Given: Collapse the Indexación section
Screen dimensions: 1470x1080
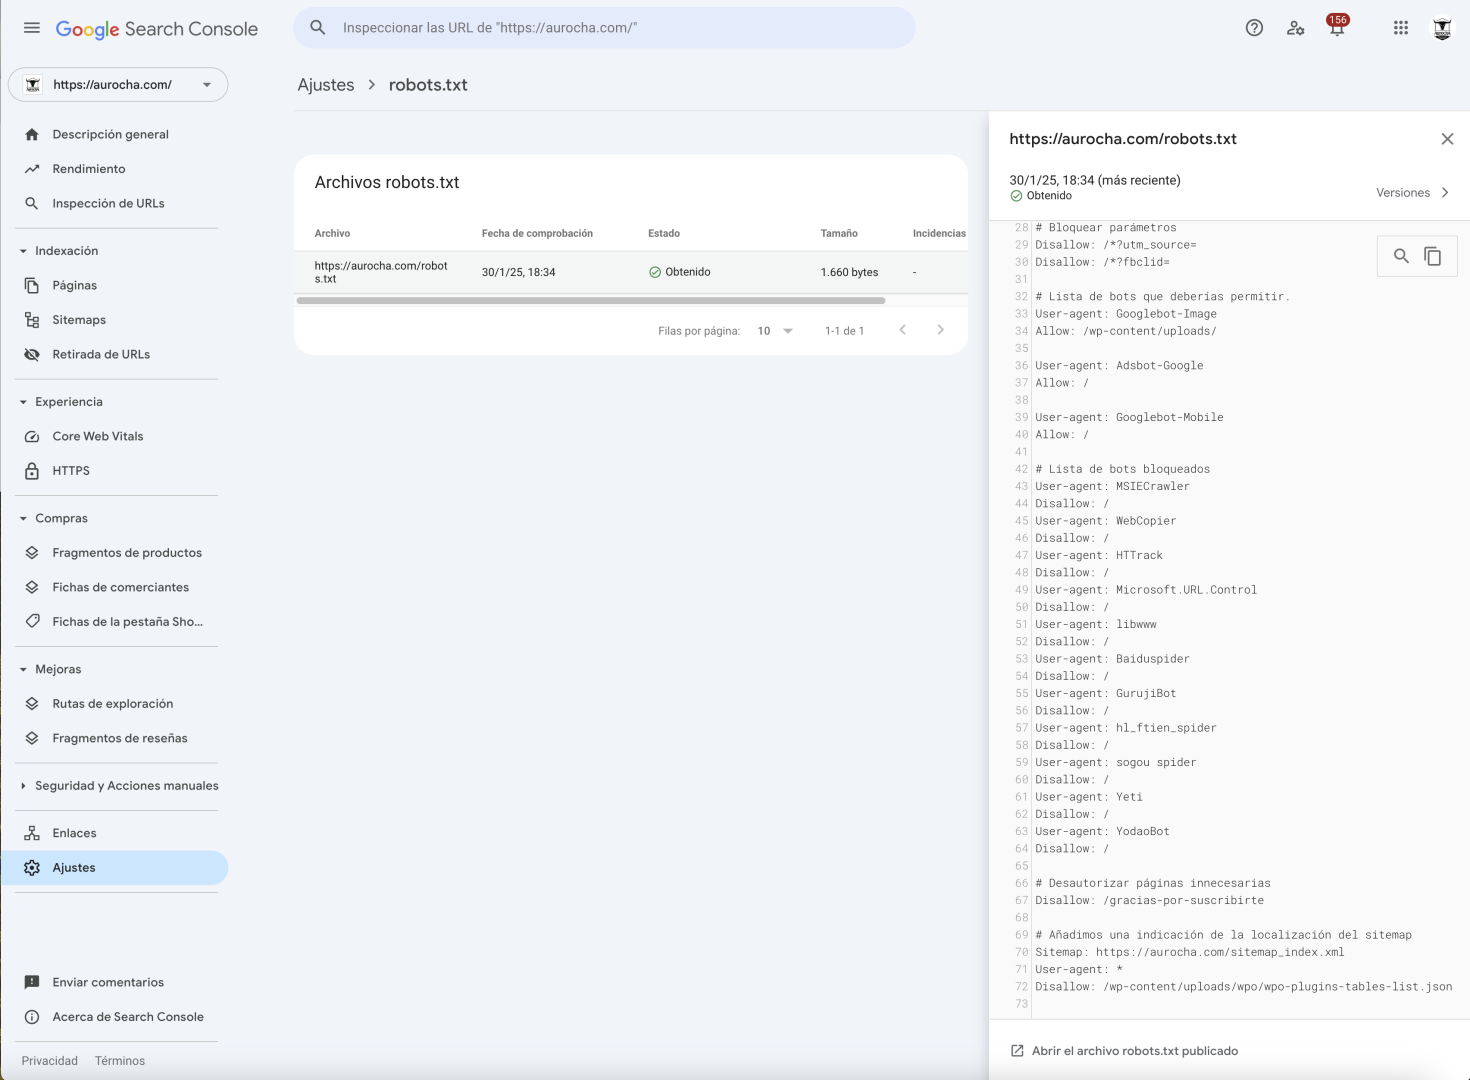Looking at the screenshot, I should pyautogui.click(x=23, y=251).
